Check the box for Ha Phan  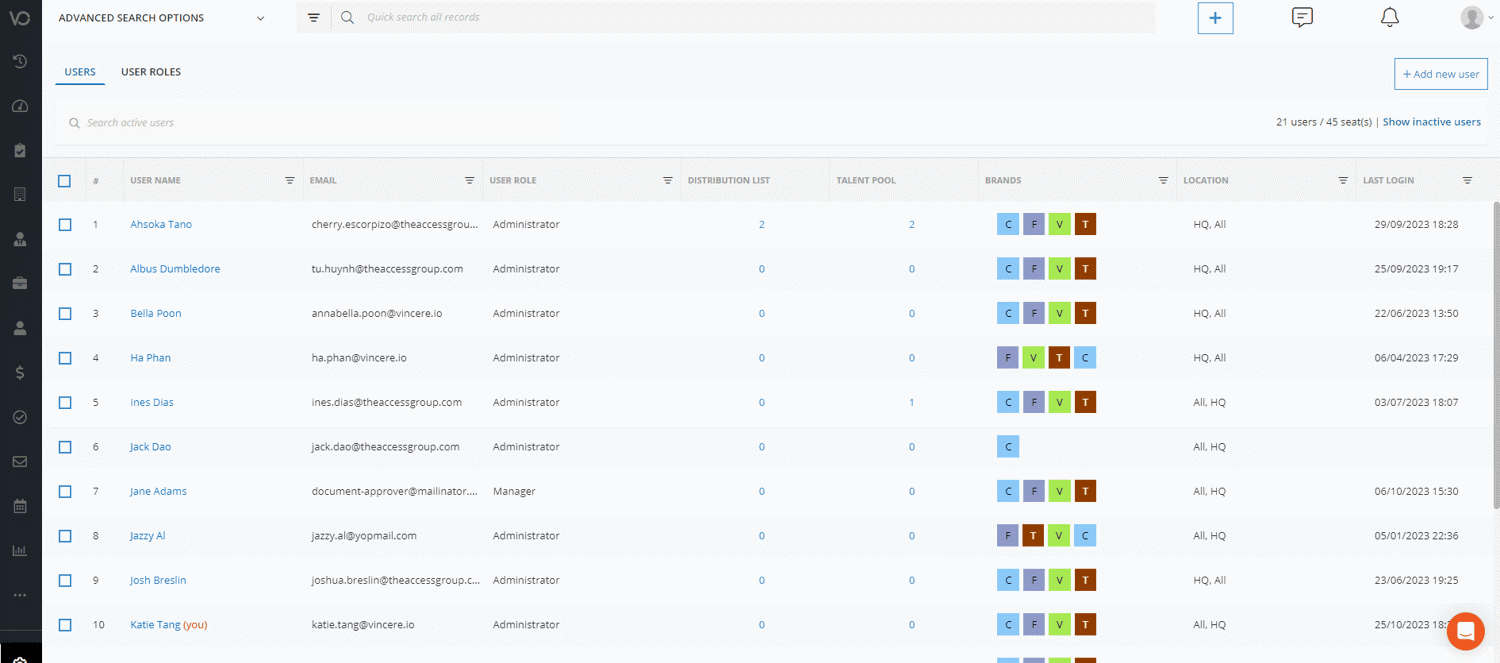[x=65, y=358]
